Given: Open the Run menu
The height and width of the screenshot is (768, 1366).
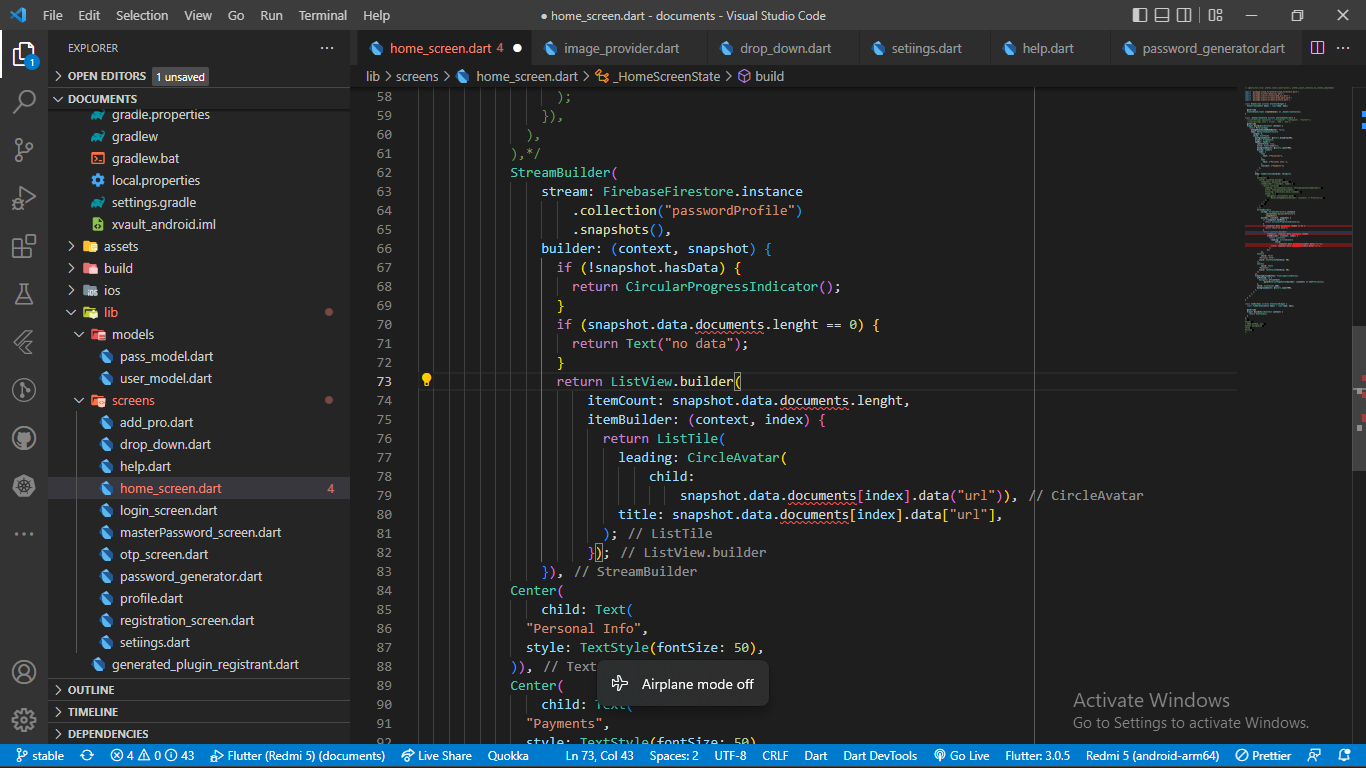Looking at the screenshot, I should point(271,15).
